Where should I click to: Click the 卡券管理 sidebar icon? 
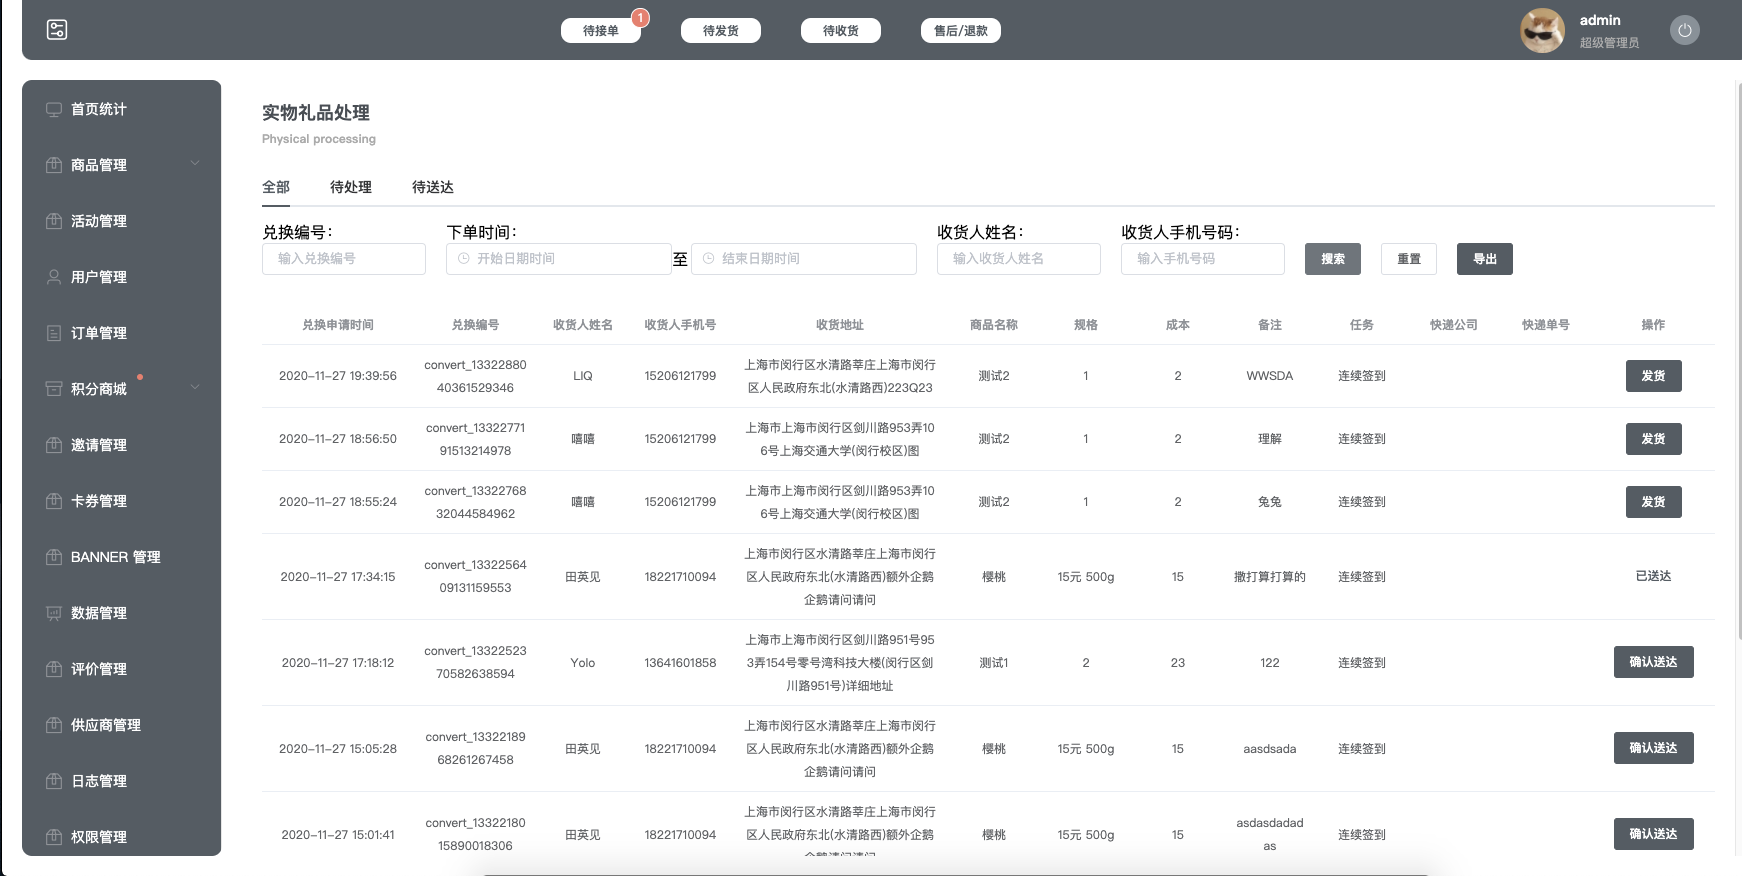(x=54, y=501)
